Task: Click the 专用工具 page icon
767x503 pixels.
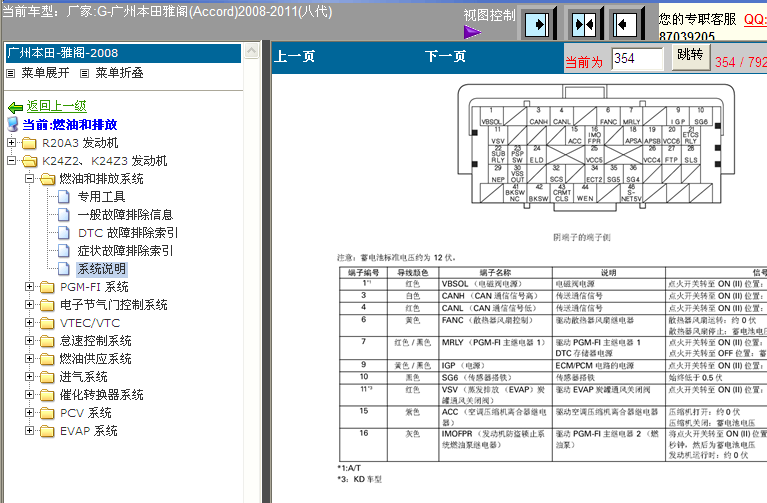Action: click(64, 197)
